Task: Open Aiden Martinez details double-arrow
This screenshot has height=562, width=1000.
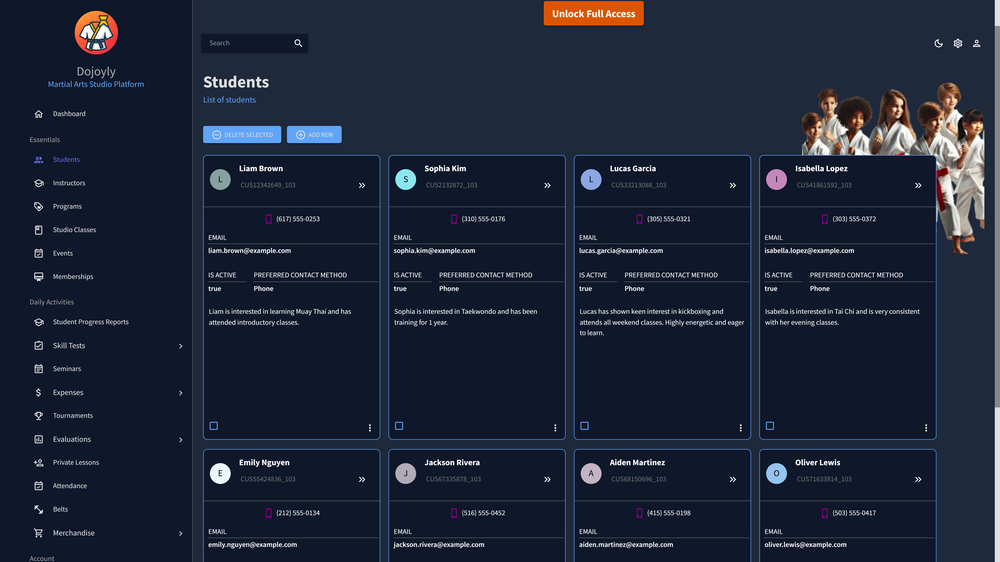Action: point(733,480)
